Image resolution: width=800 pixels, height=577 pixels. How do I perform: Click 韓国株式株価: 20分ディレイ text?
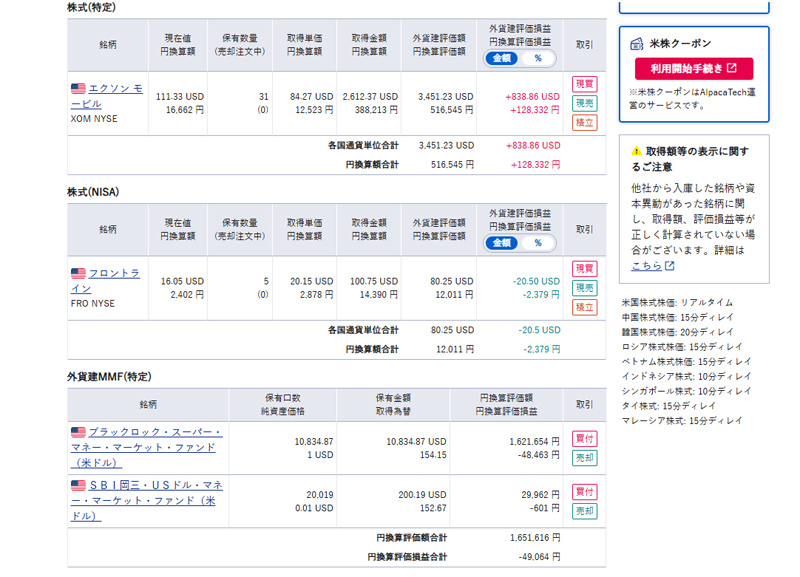pyautogui.click(x=677, y=332)
